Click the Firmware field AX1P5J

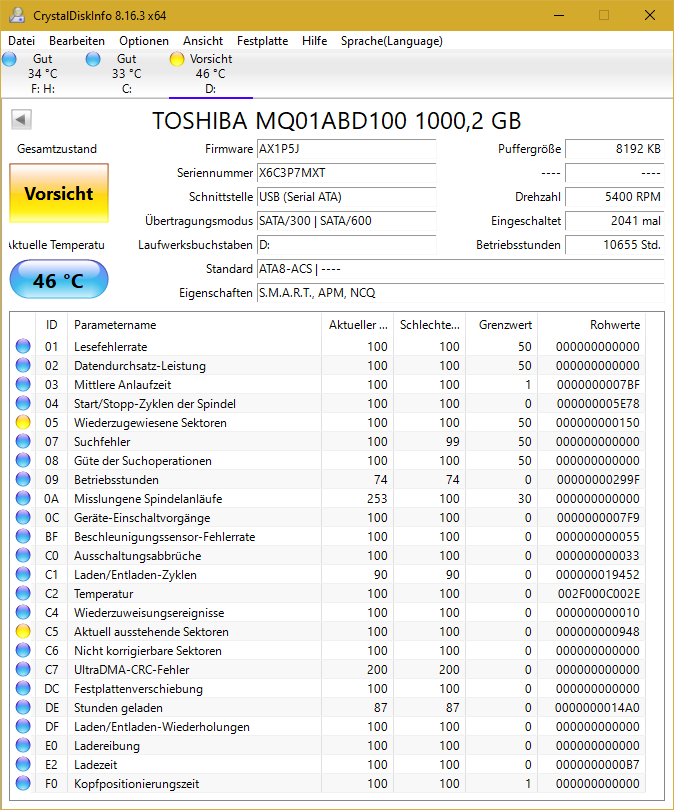coord(347,149)
